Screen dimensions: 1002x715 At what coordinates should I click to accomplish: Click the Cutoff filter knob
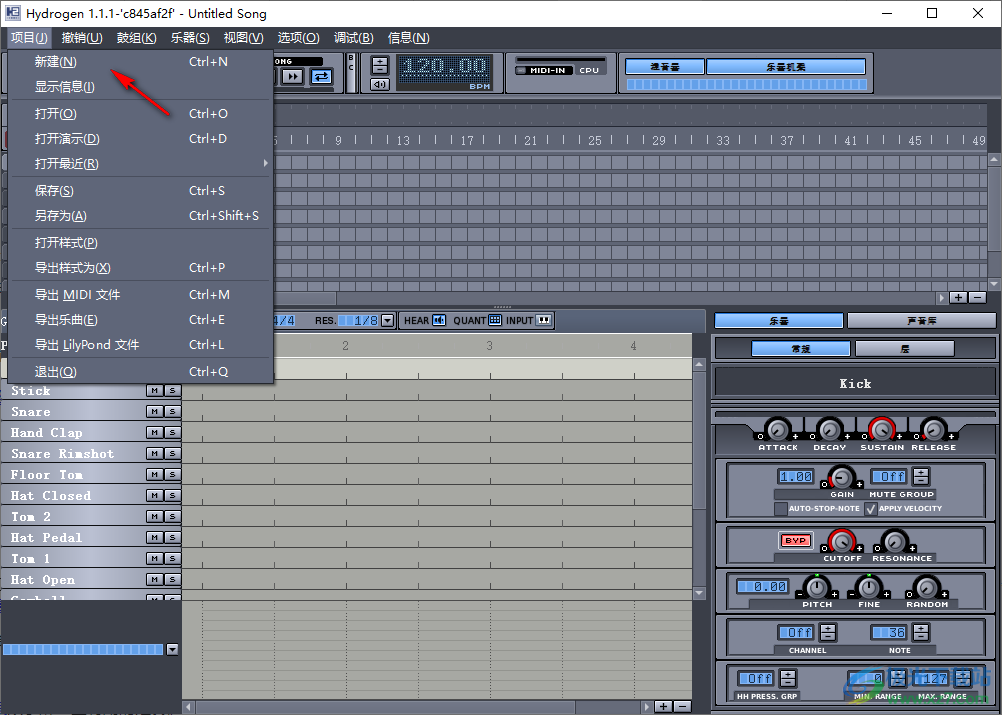(x=842, y=542)
